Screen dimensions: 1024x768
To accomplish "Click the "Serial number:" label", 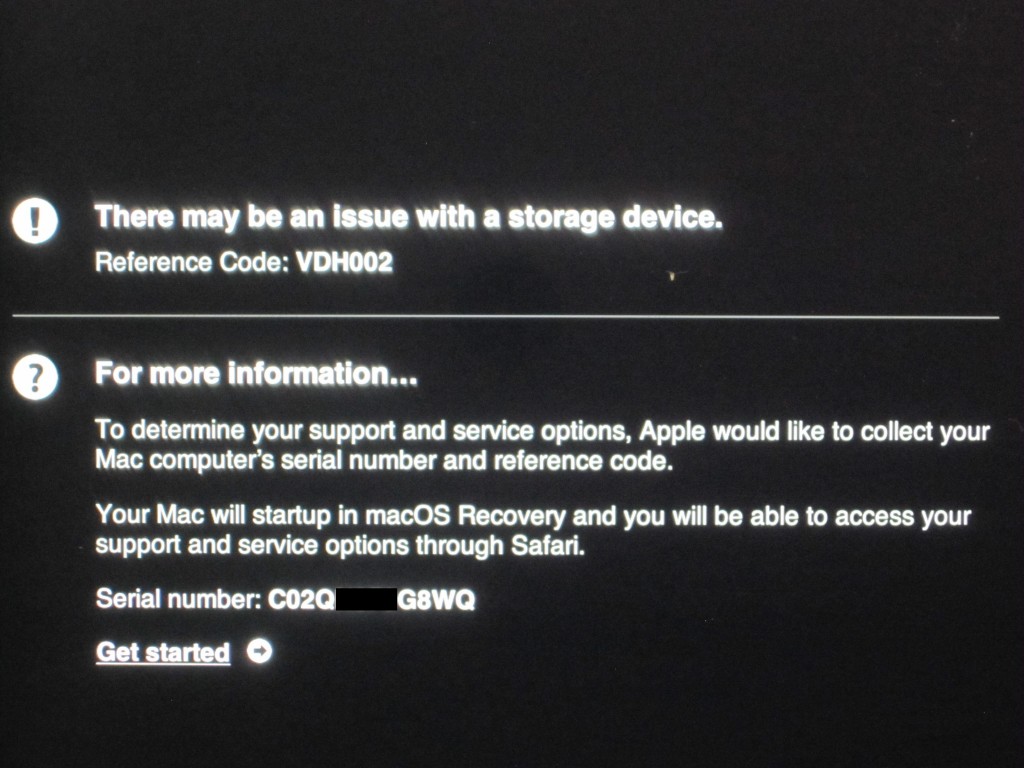I will coord(178,599).
